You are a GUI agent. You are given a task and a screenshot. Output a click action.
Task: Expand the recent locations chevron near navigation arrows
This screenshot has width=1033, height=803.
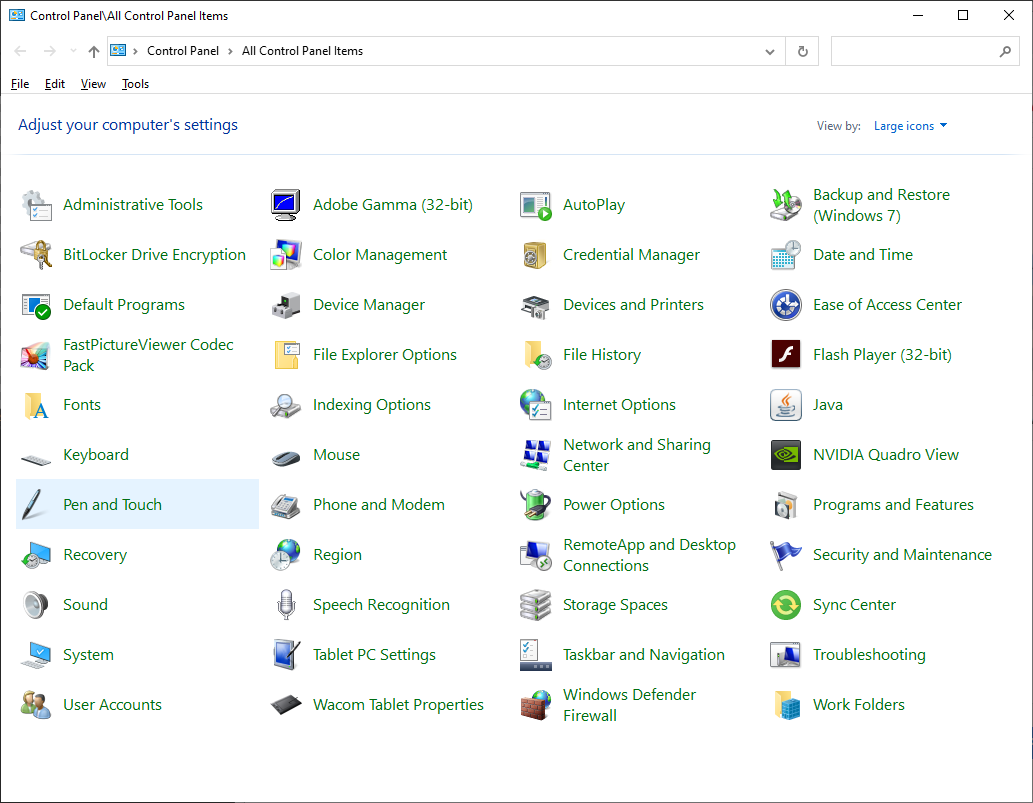73,51
